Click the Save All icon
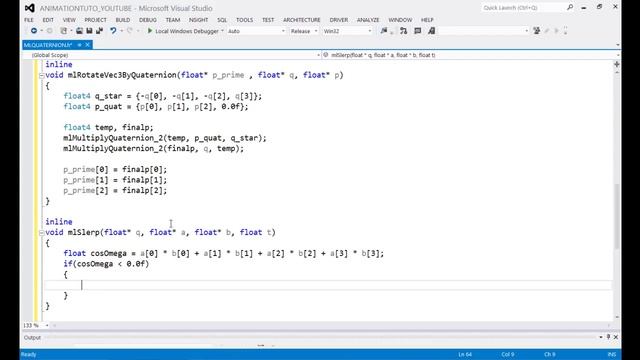 tap(100, 31)
